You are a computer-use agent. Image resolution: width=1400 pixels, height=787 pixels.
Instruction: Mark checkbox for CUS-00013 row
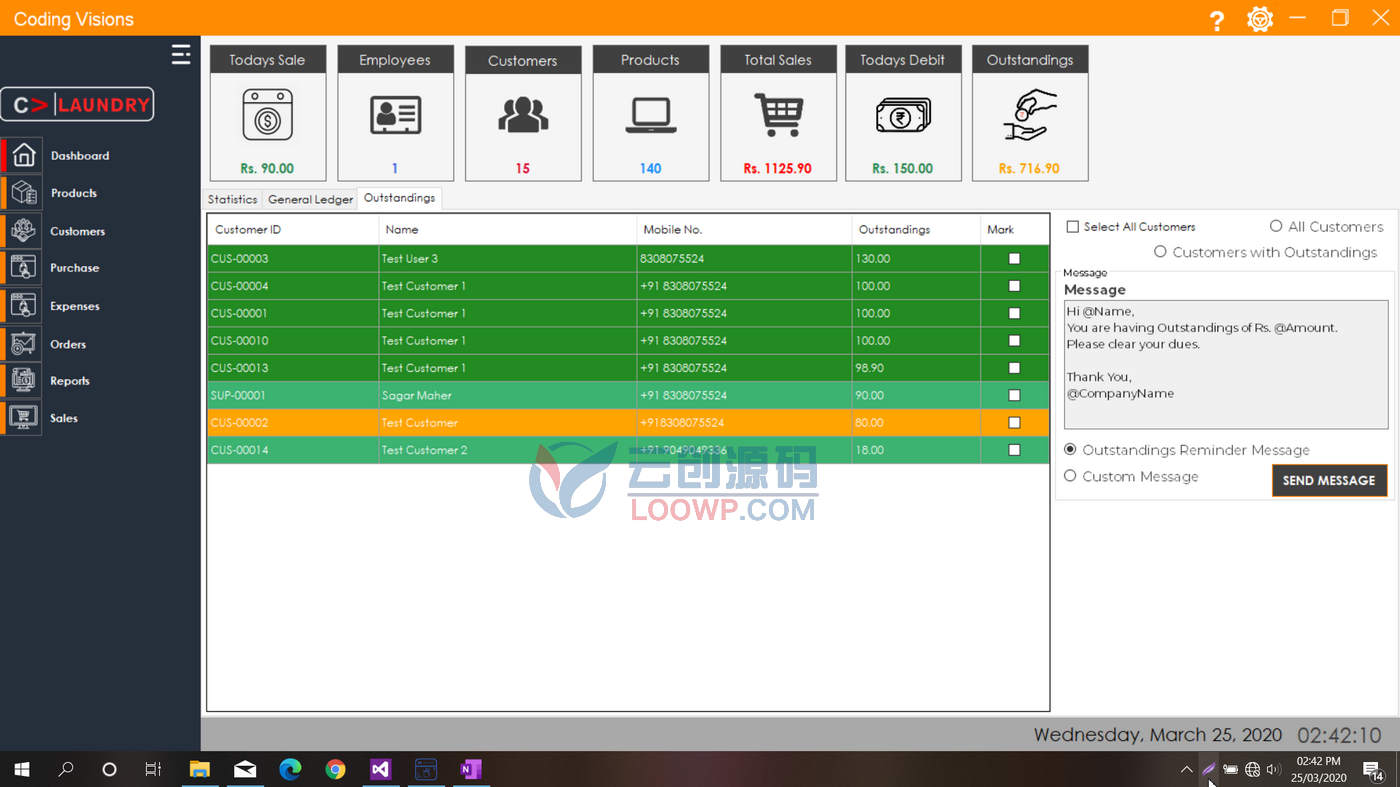(x=1014, y=367)
